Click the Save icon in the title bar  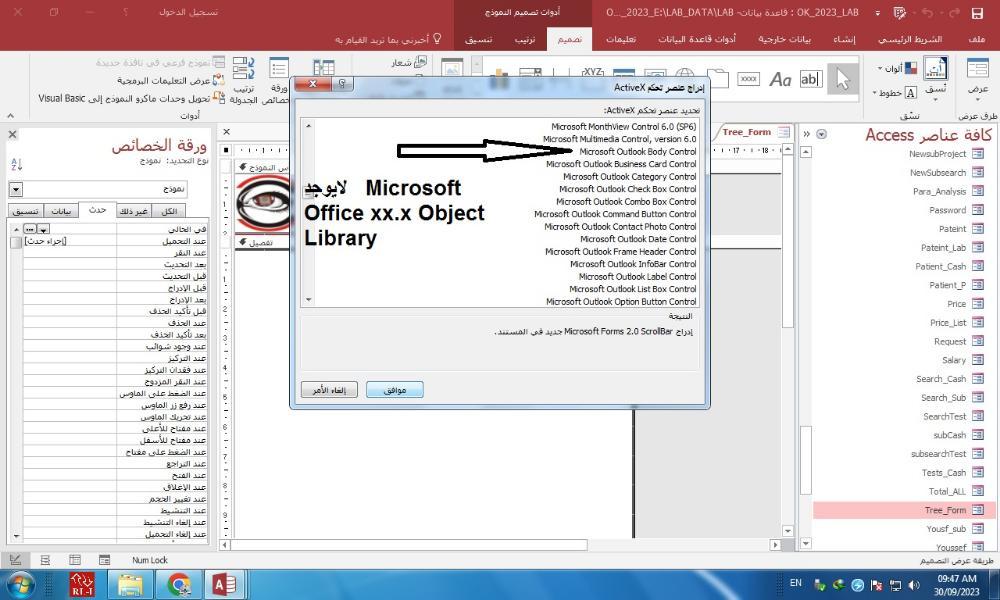(976, 13)
